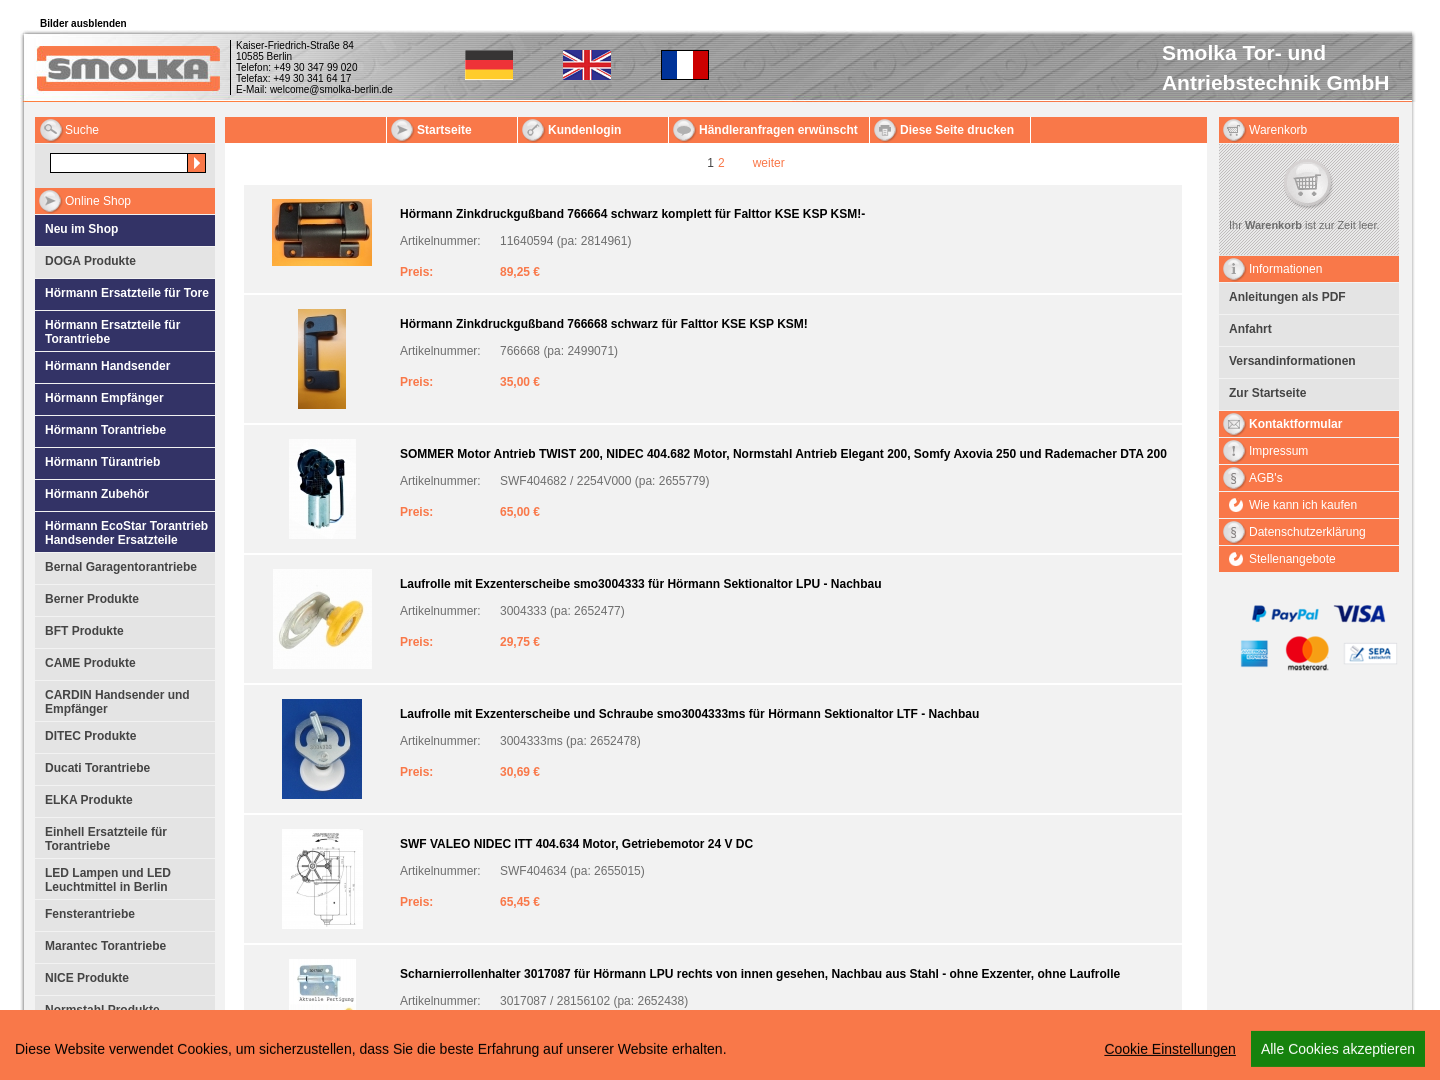The height and width of the screenshot is (1080, 1440).
Task: Open Wie kann ich kaufen
Action: point(1309,505)
